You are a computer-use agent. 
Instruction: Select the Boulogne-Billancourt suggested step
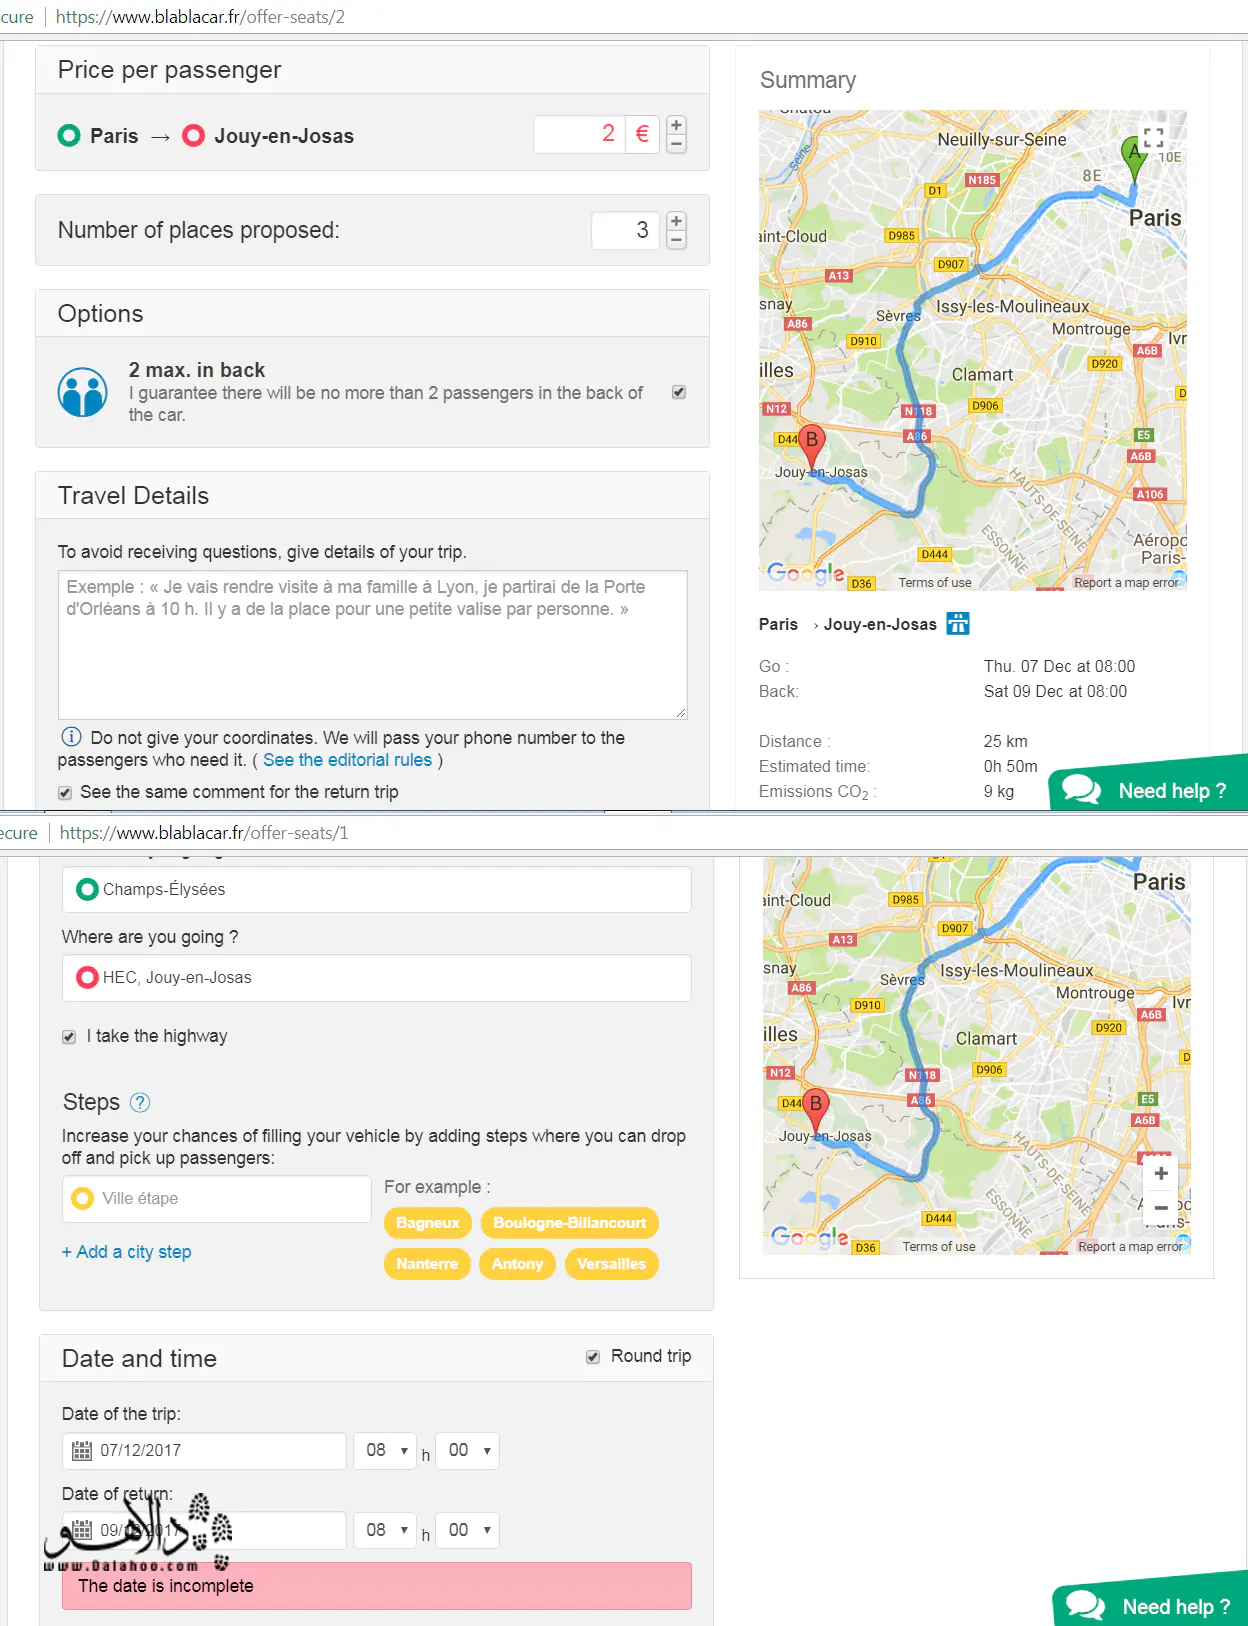click(570, 1223)
